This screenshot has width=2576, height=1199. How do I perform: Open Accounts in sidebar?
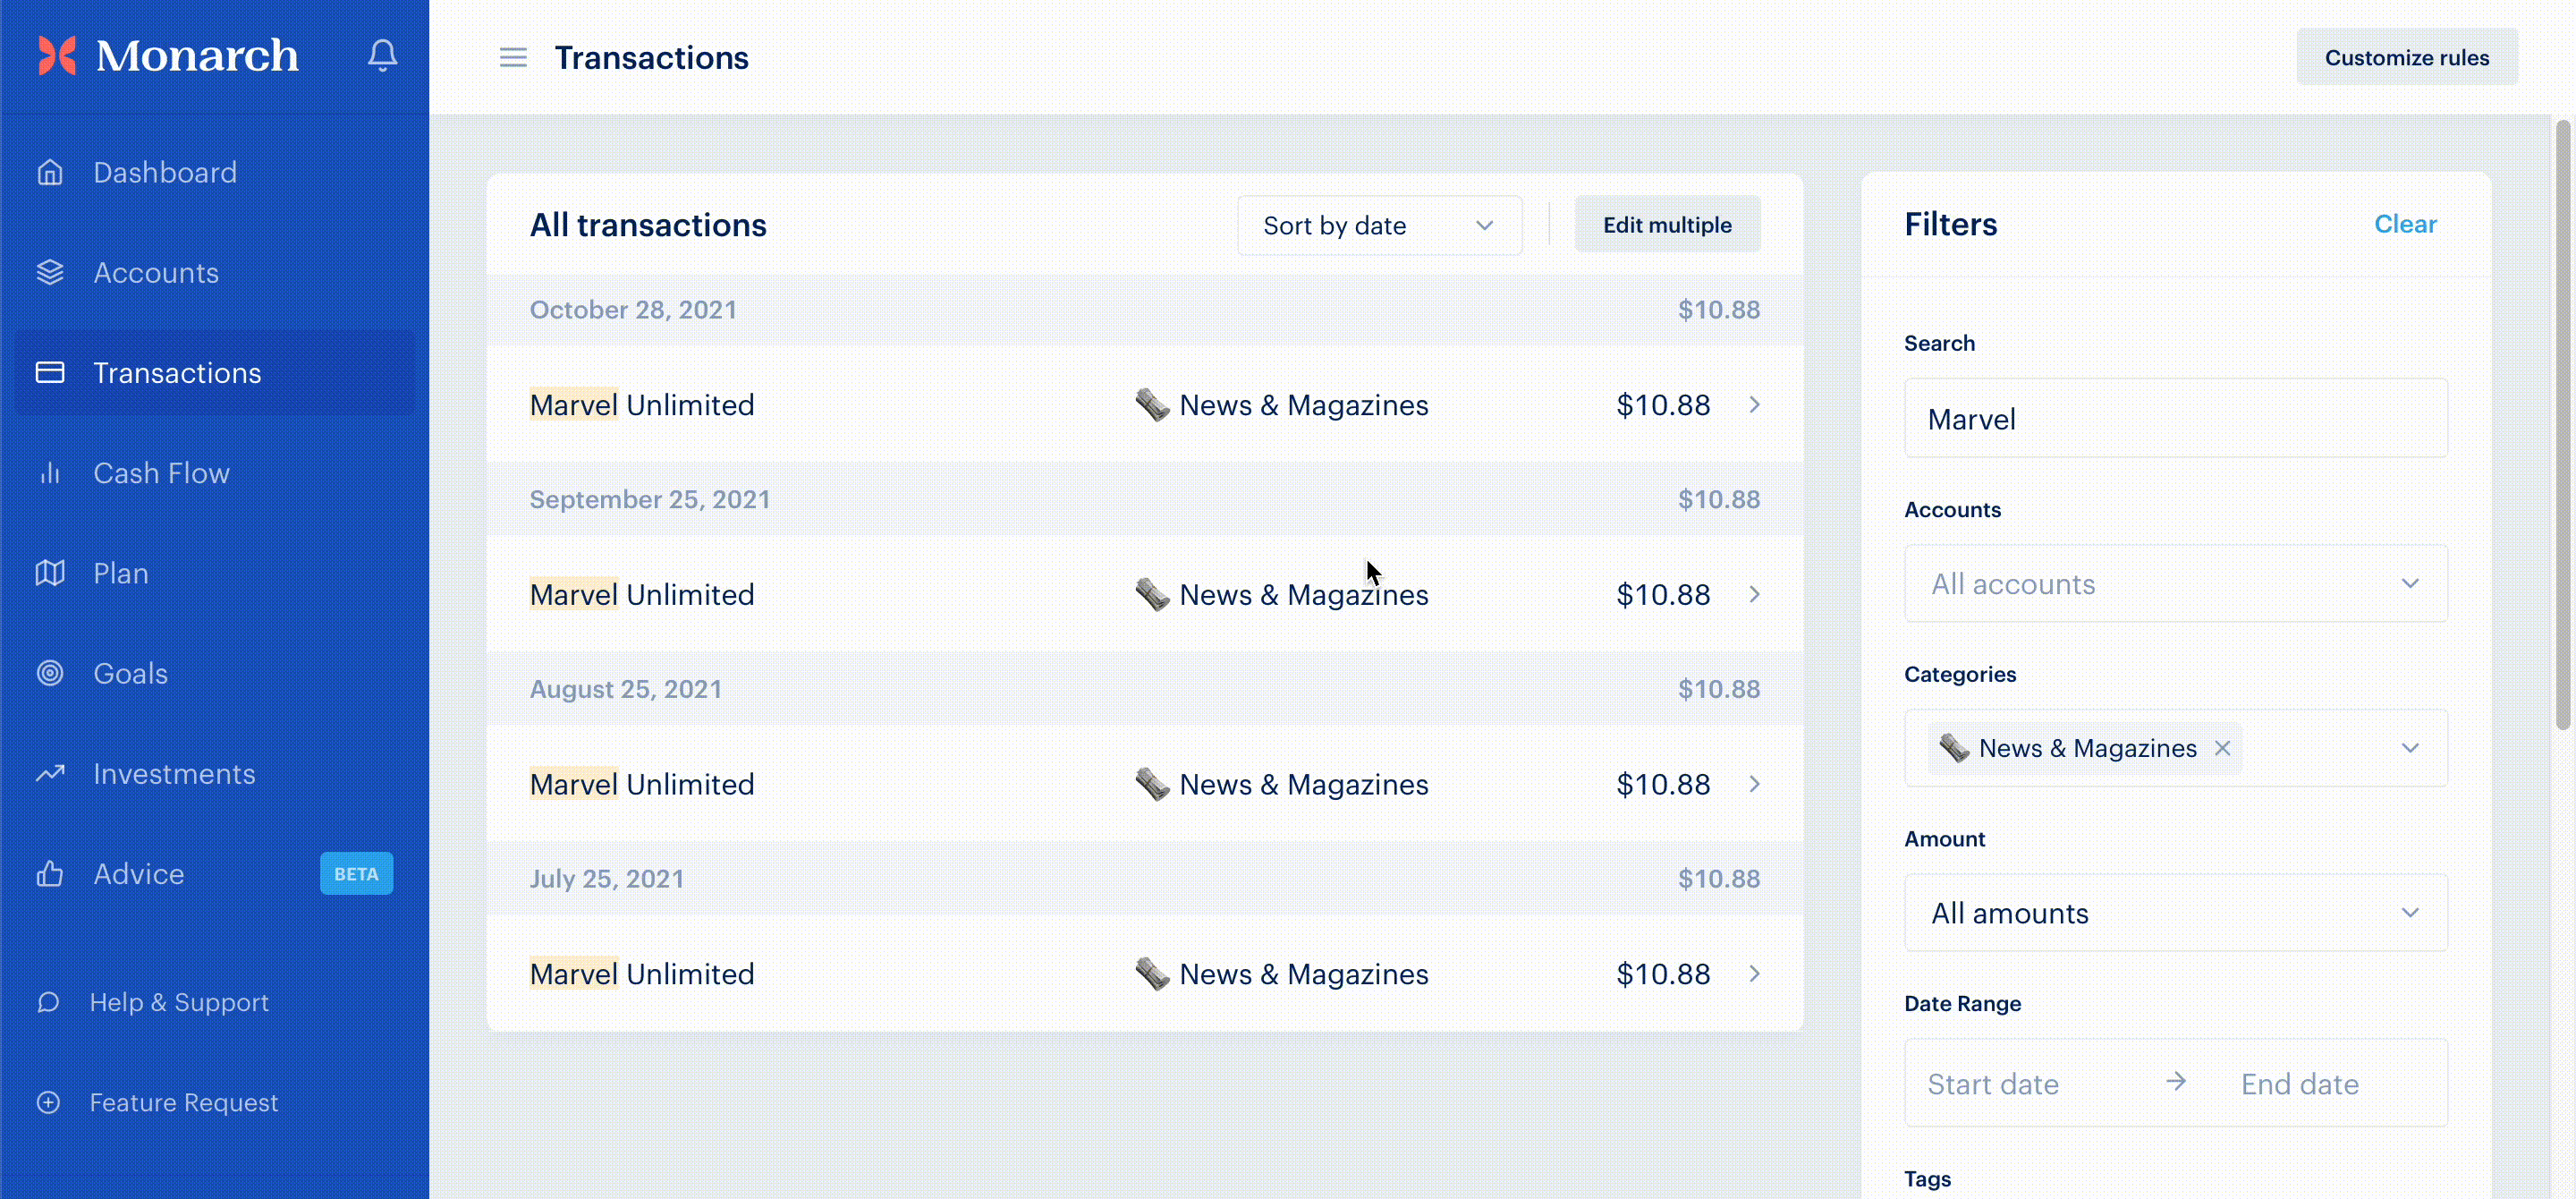tap(156, 272)
